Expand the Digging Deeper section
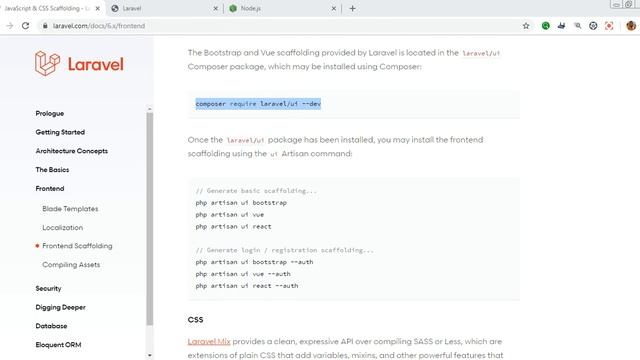The image size is (640, 360). (x=60, y=307)
